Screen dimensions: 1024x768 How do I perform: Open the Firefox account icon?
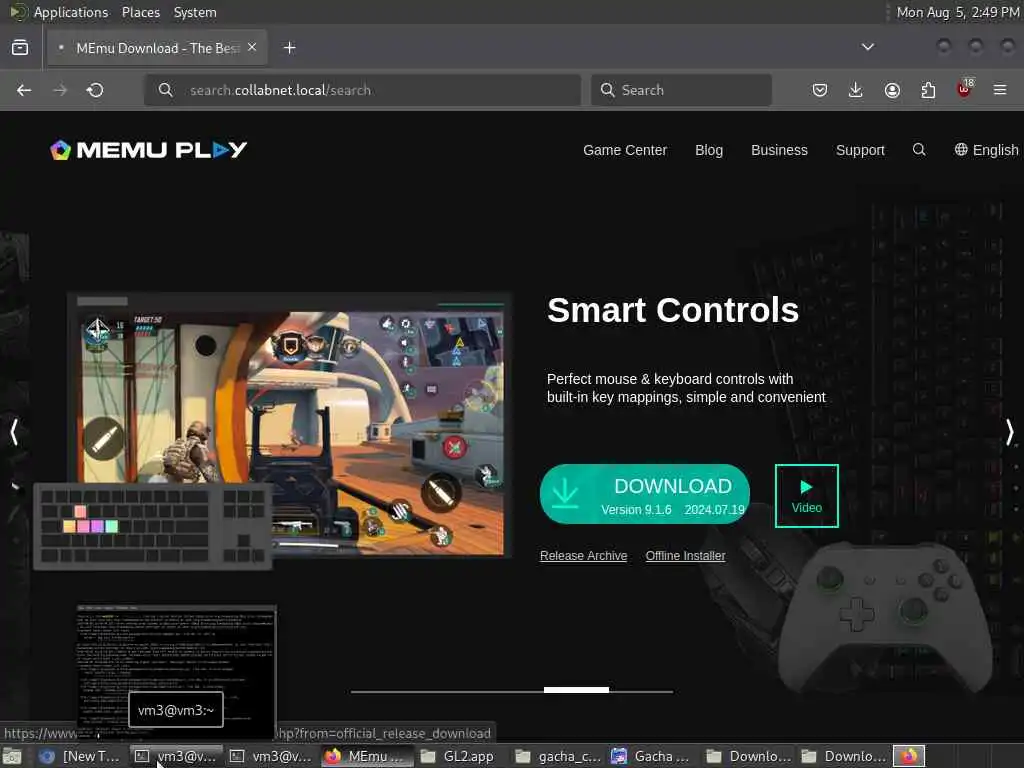point(892,90)
